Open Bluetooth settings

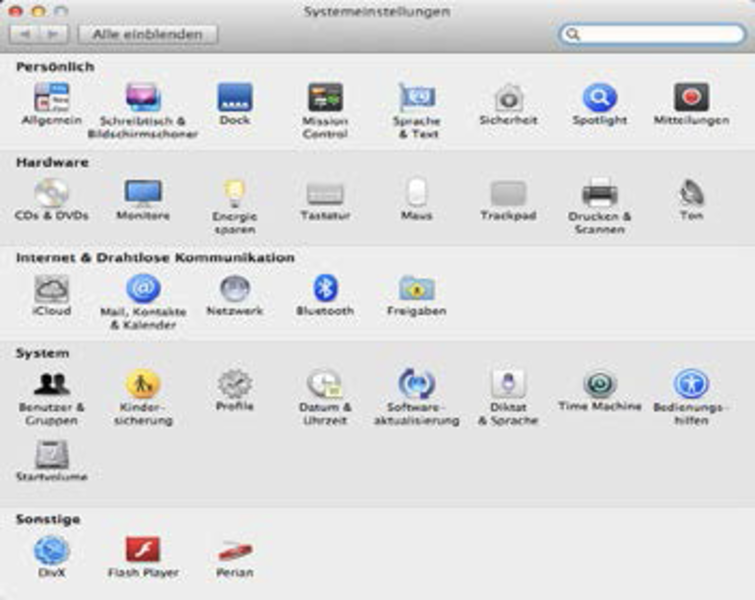(x=325, y=295)
